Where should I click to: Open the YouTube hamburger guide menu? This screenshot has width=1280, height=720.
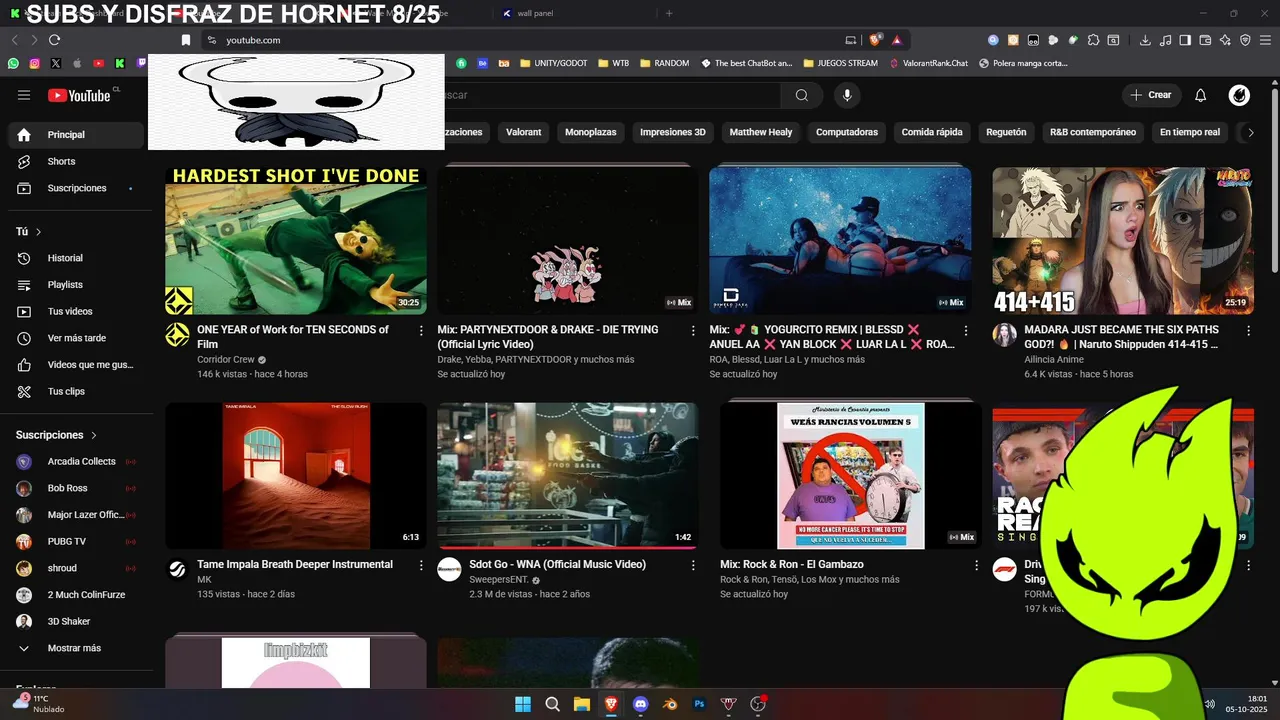pyautogui.click(x=24, y=95)
